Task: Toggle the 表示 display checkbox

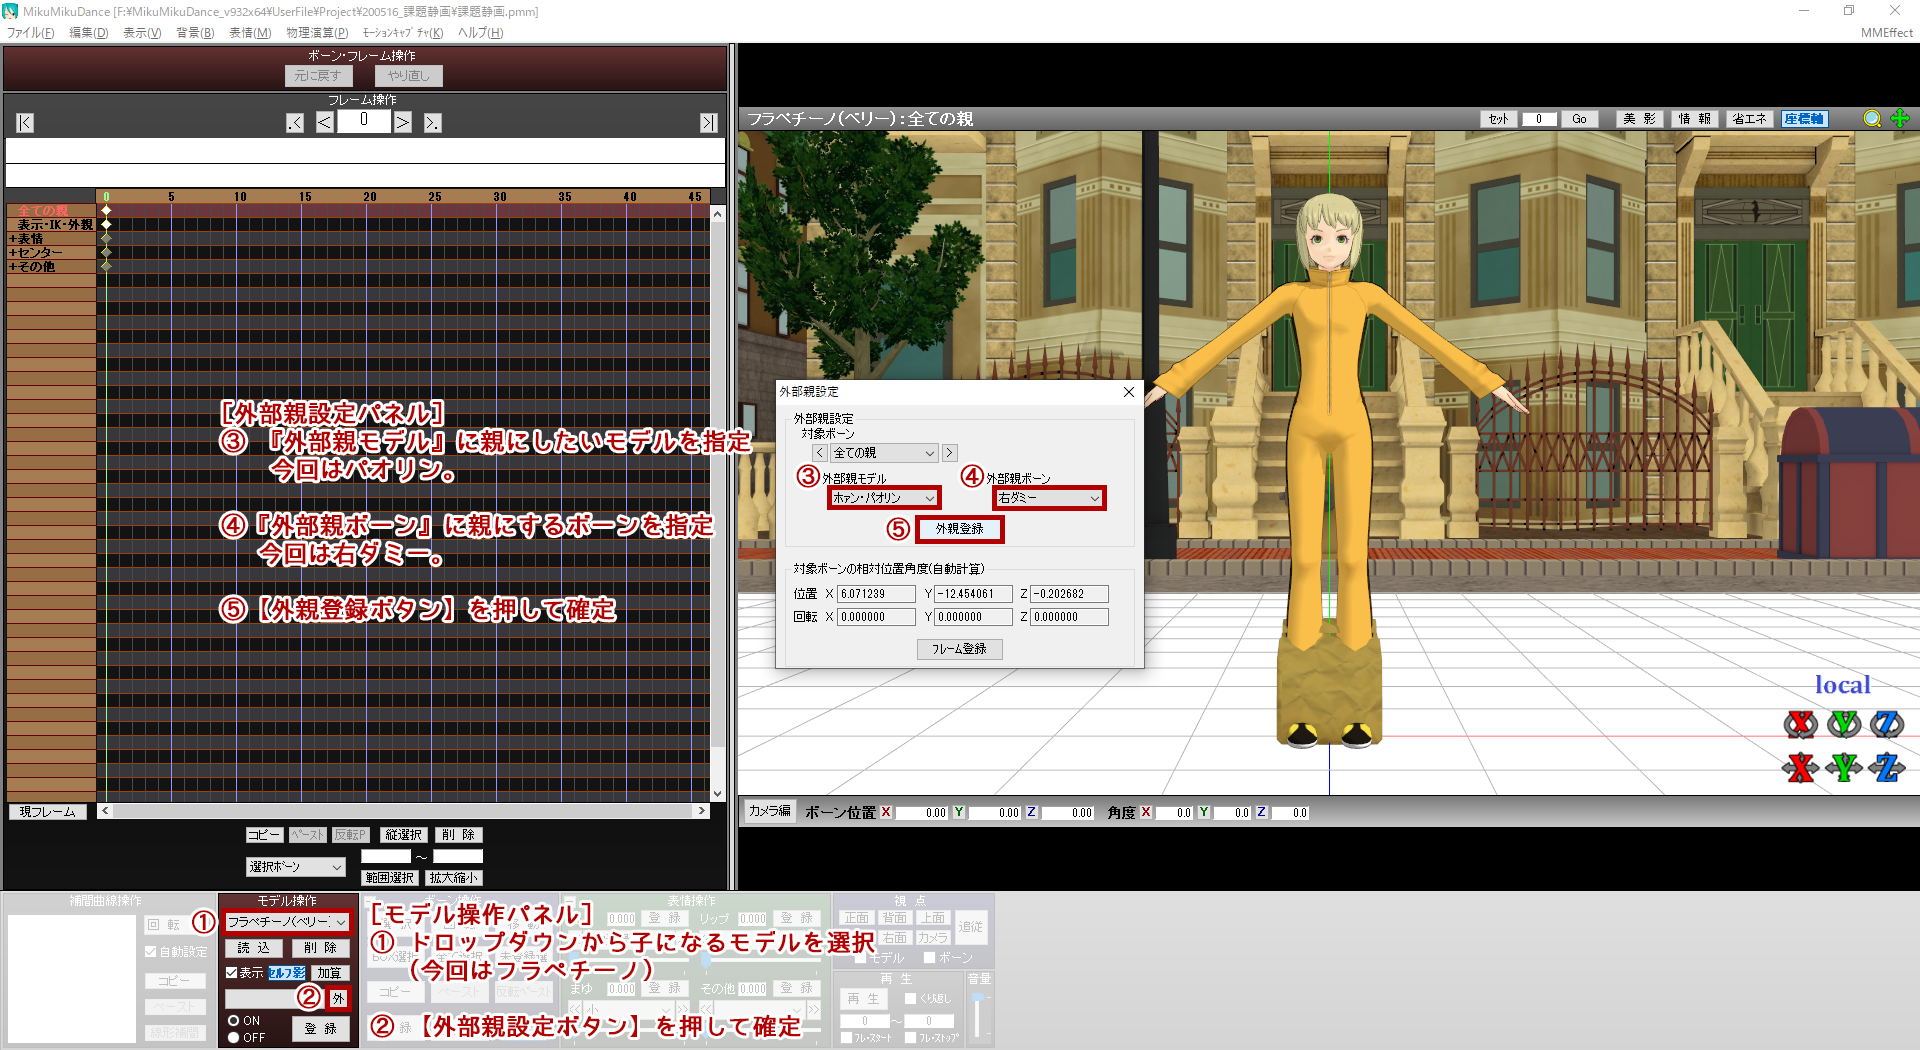Action: click(x=232, y=972)
